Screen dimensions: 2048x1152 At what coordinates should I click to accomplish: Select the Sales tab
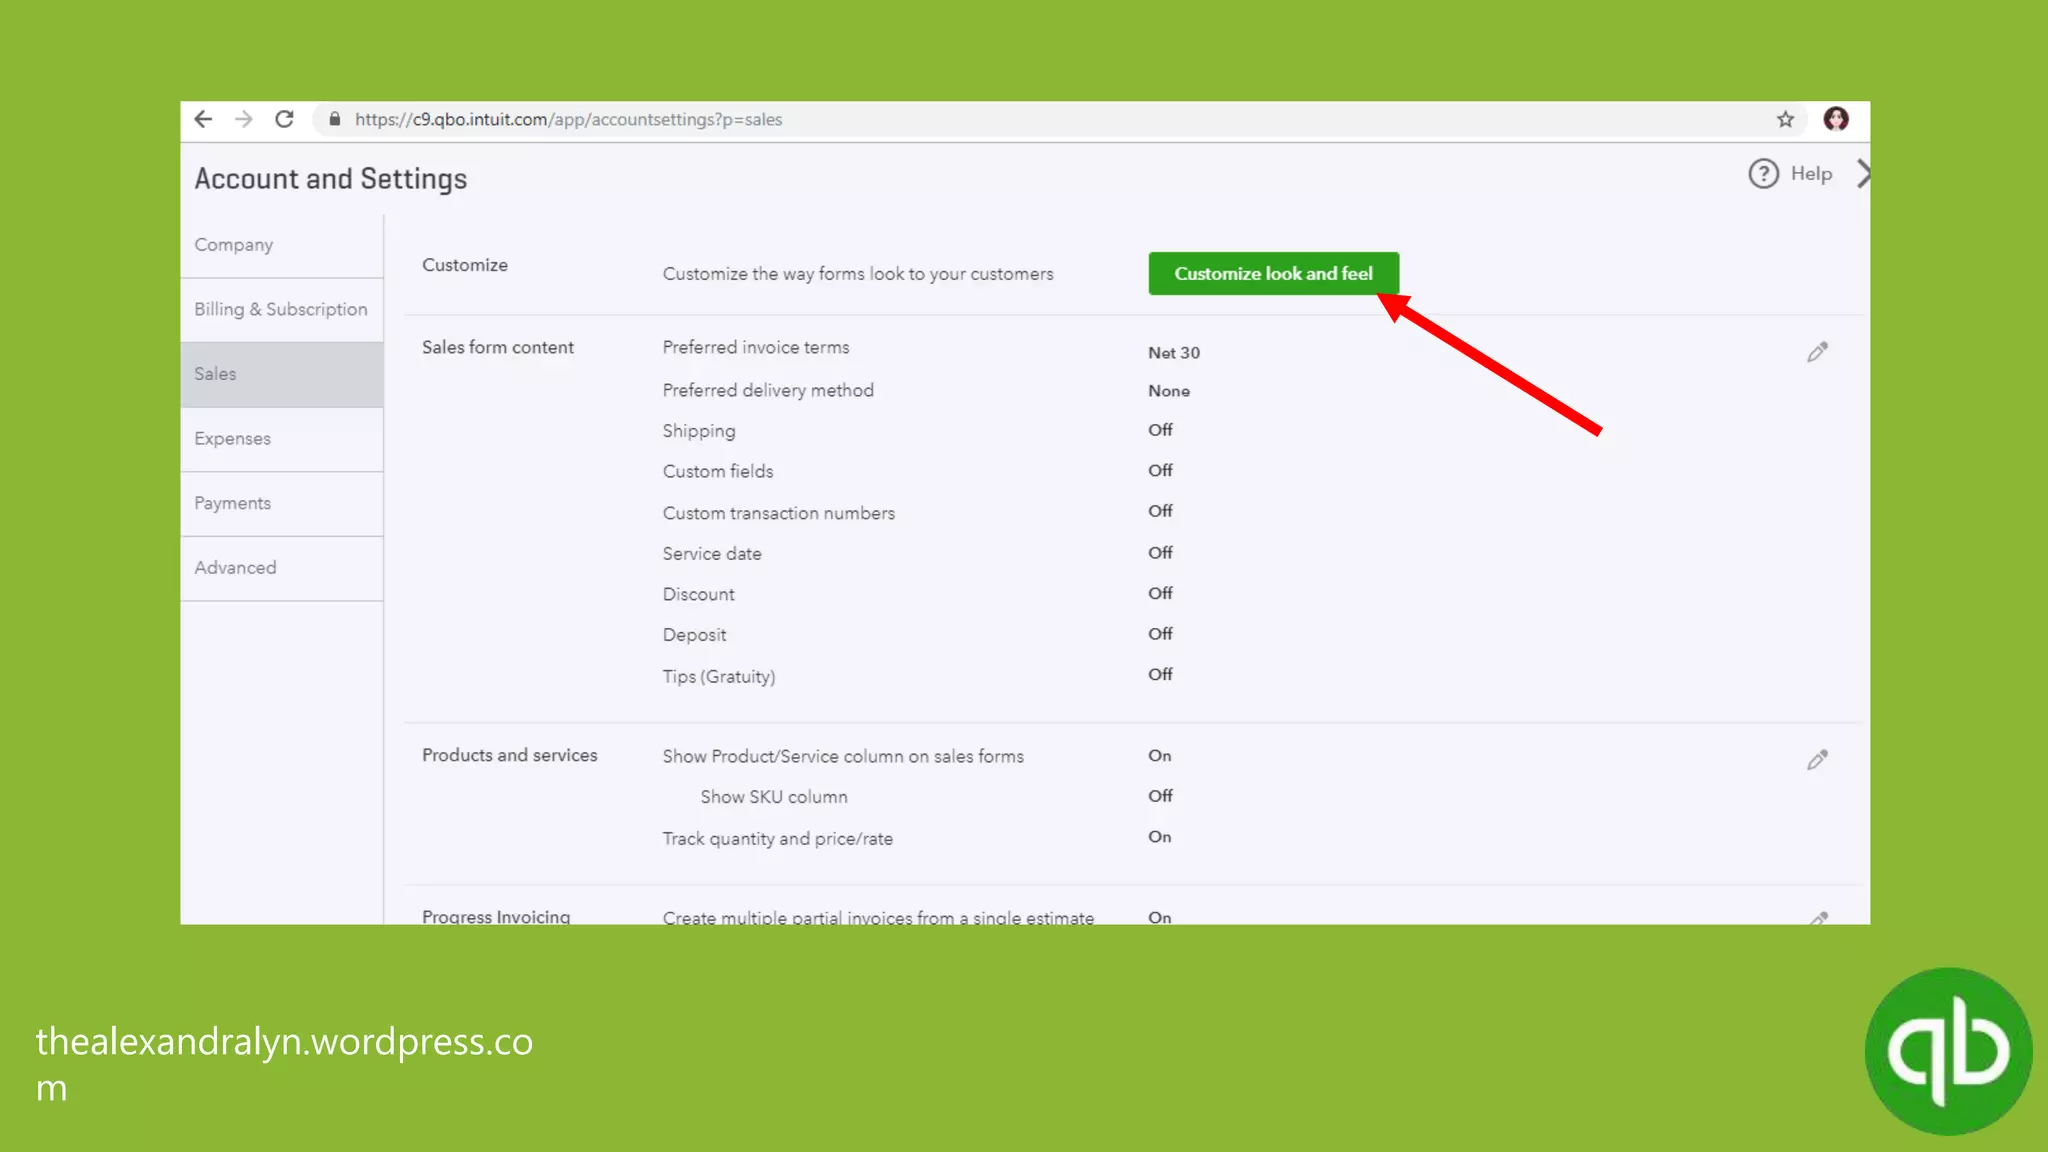click(216, 374)
